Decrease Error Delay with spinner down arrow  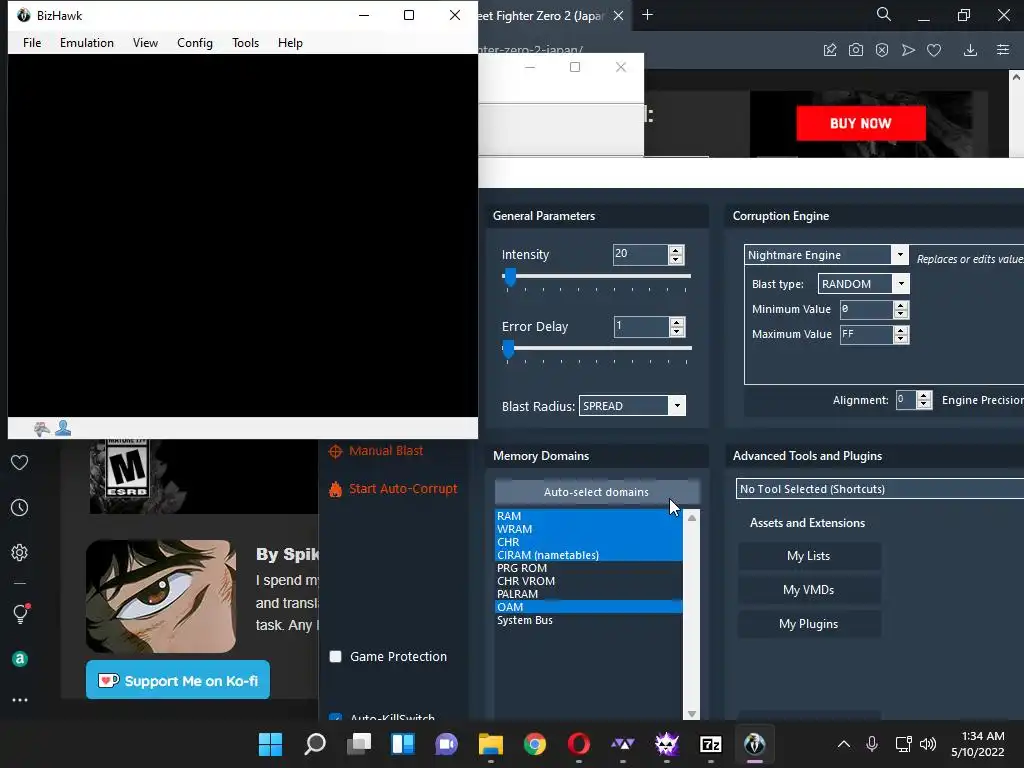pos(677,331)
